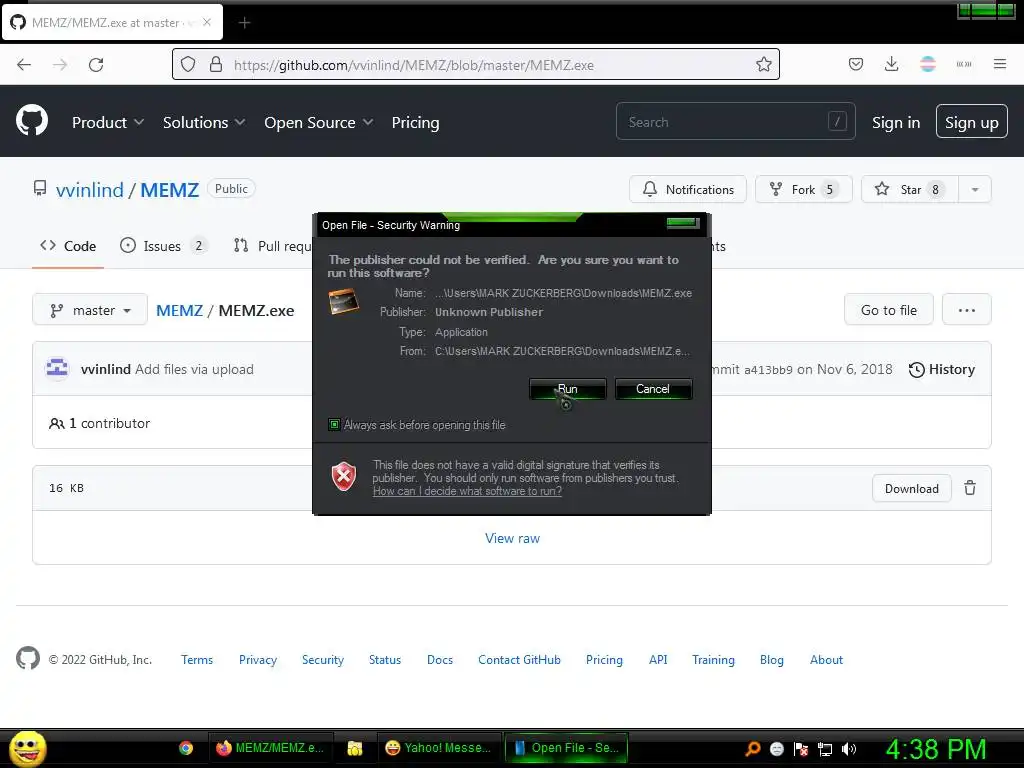1024x768 pixels.
Task: Reload the page with refresh icon
Action: tap(96, 65)
